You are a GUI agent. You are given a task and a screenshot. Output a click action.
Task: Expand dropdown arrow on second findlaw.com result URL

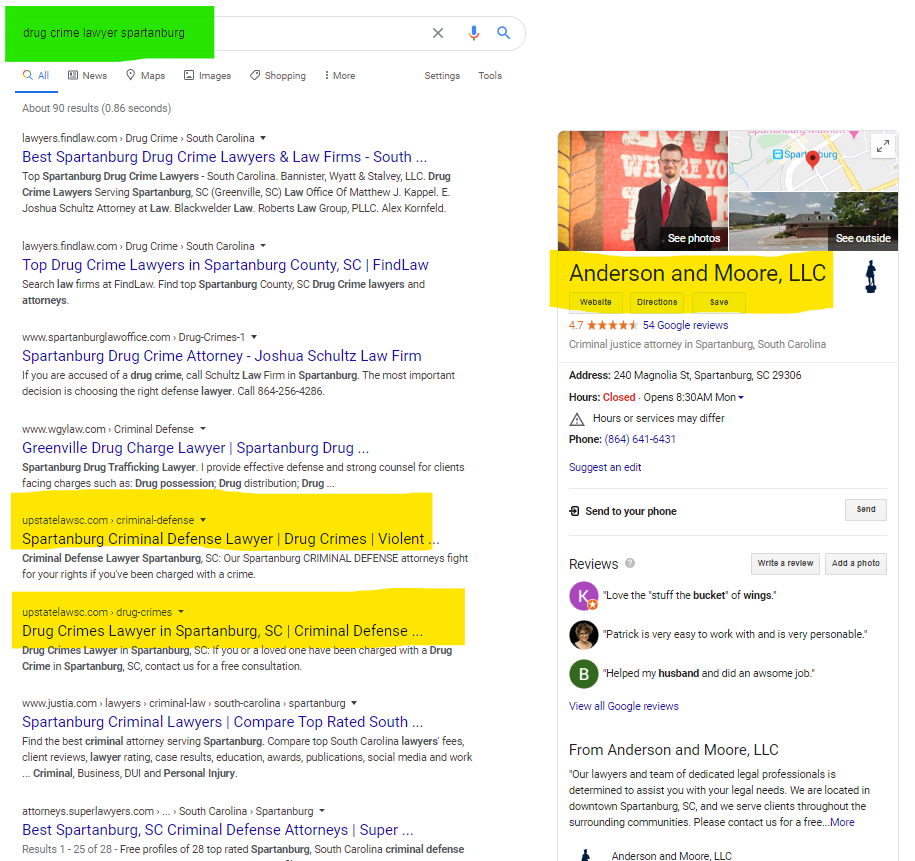(263, 246)
